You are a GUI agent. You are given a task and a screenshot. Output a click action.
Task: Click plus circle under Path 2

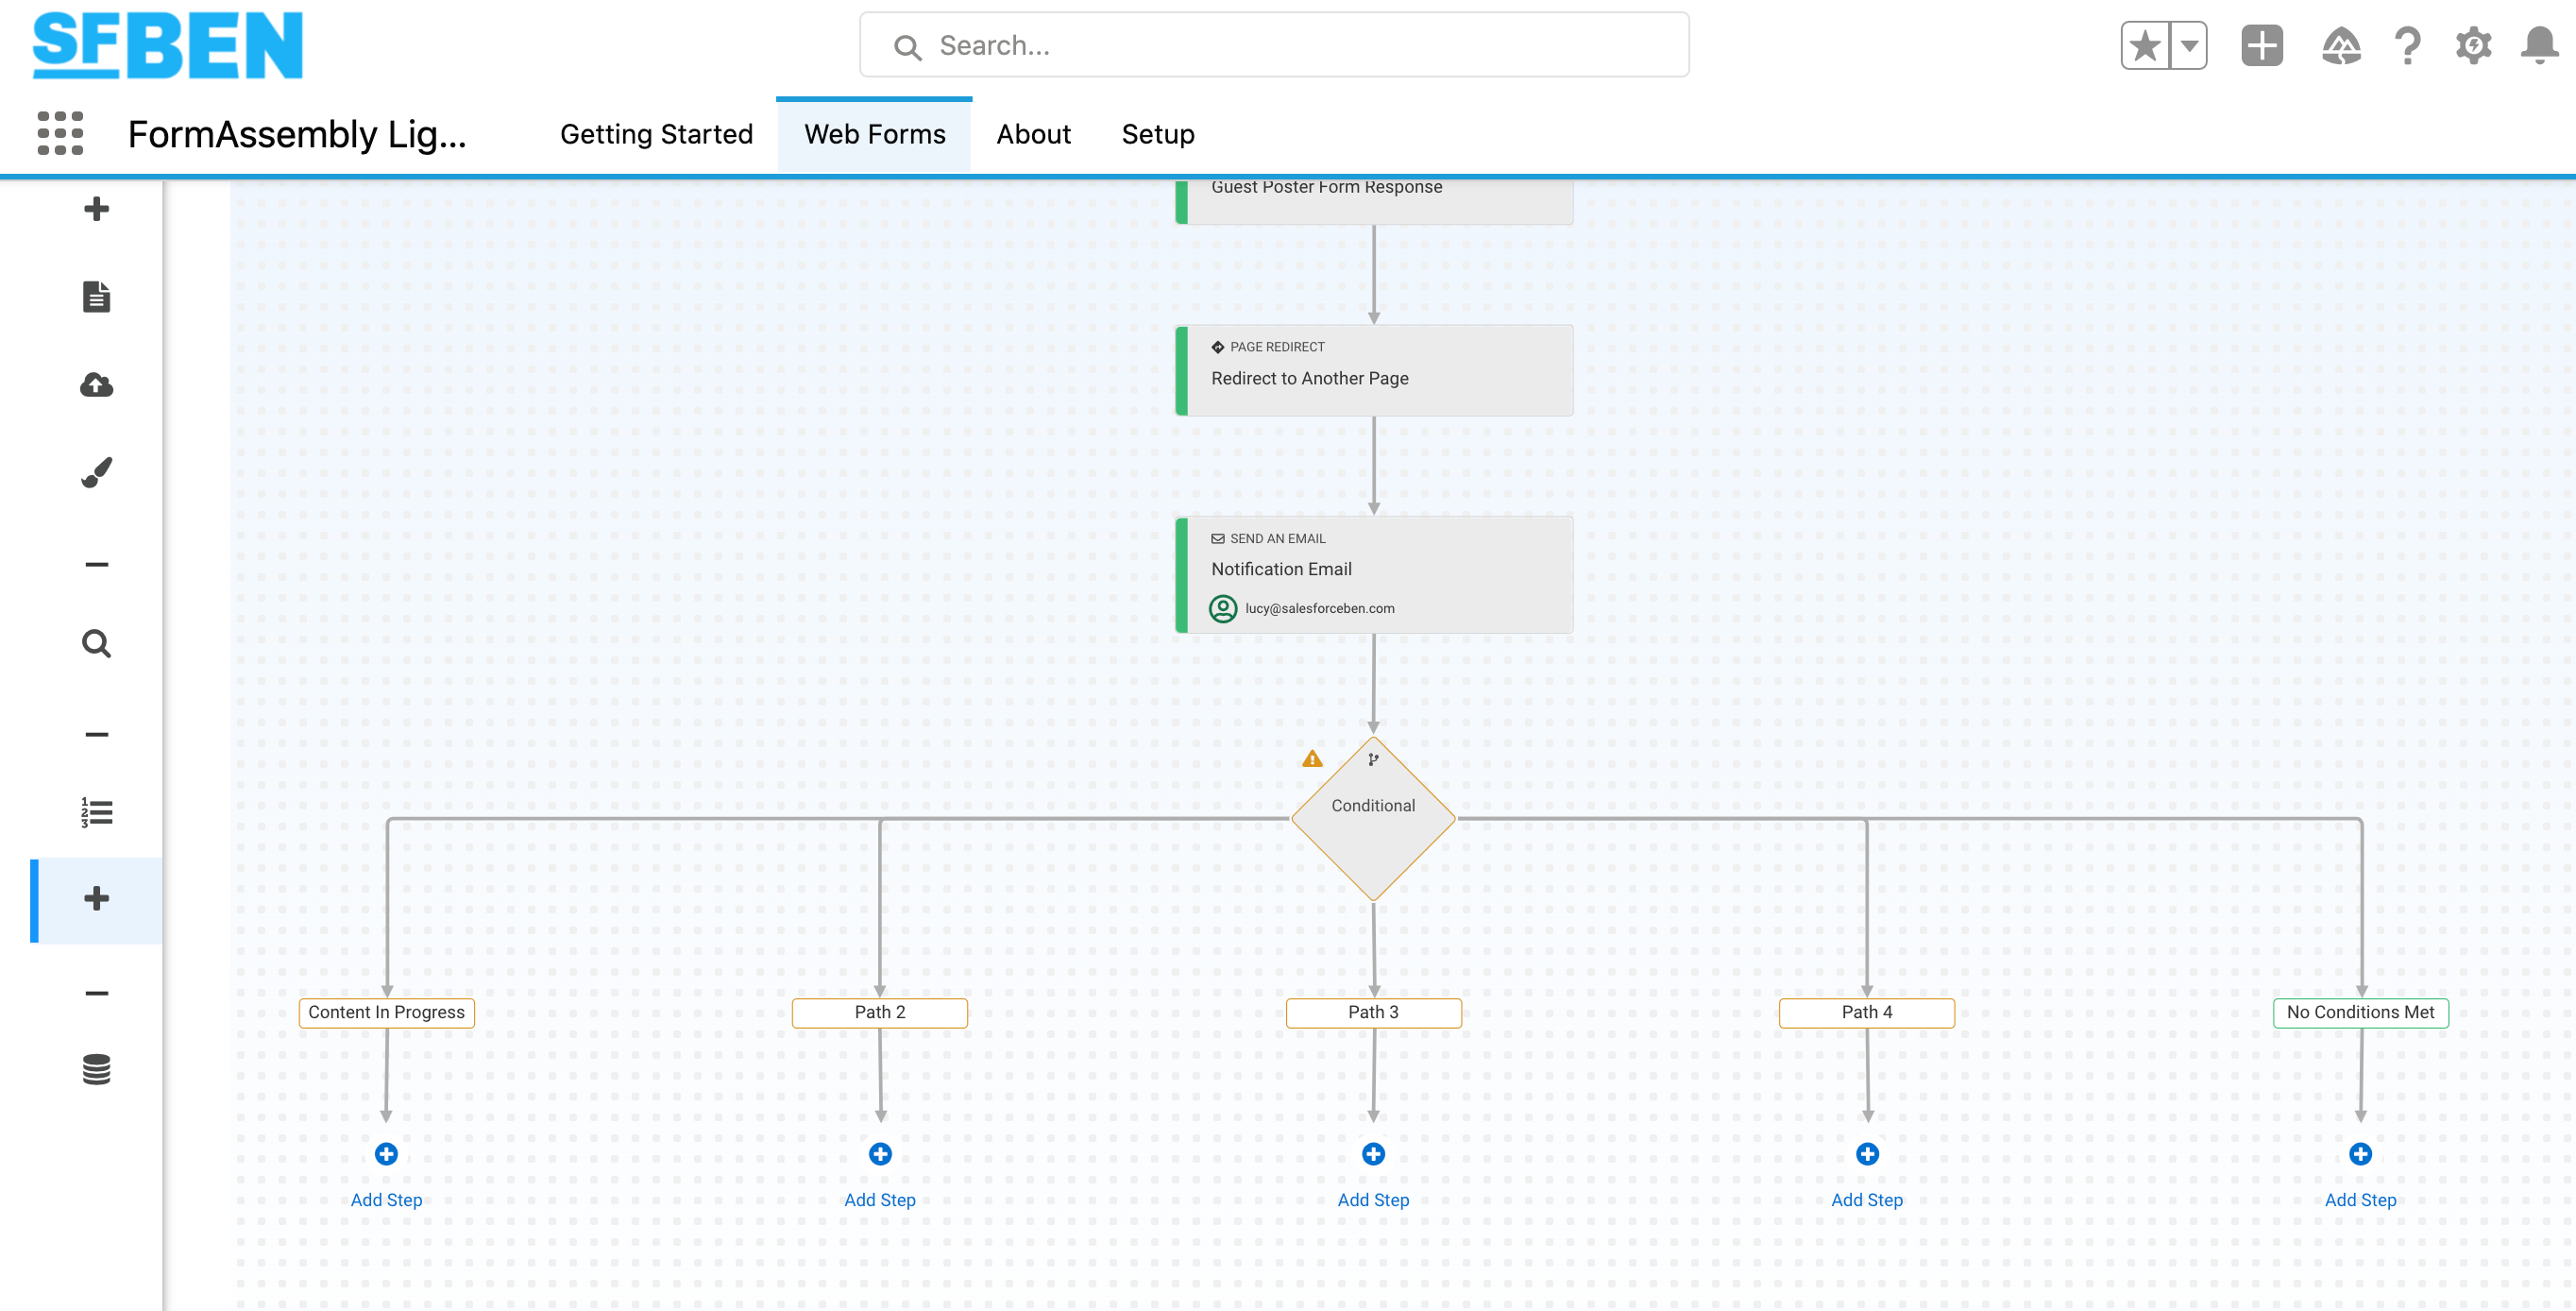[x=880, y=1154]
